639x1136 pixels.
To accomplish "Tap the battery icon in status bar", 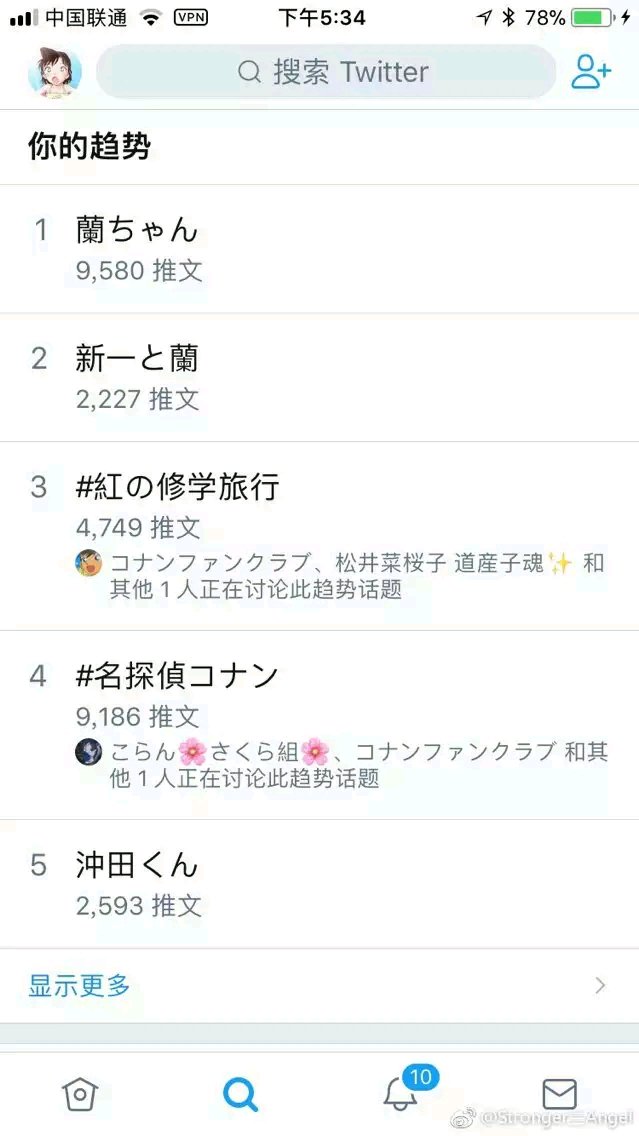I will pos(593,18).
